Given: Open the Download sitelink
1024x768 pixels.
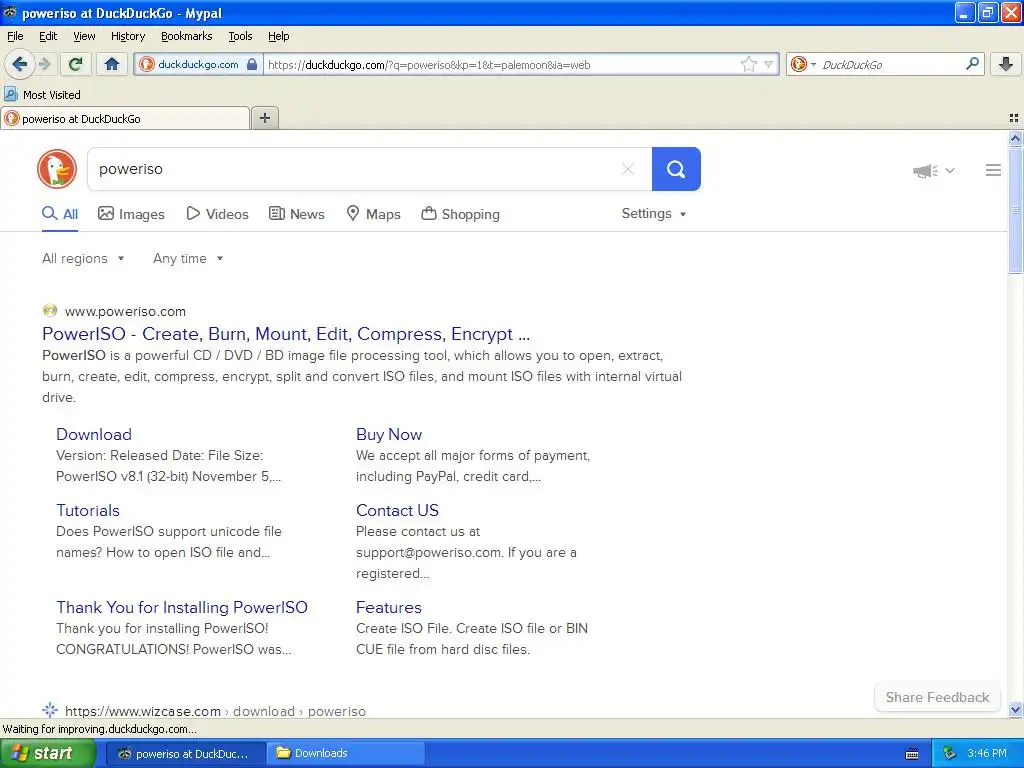Looking at the screenshot, I should [x=94, y=434].
